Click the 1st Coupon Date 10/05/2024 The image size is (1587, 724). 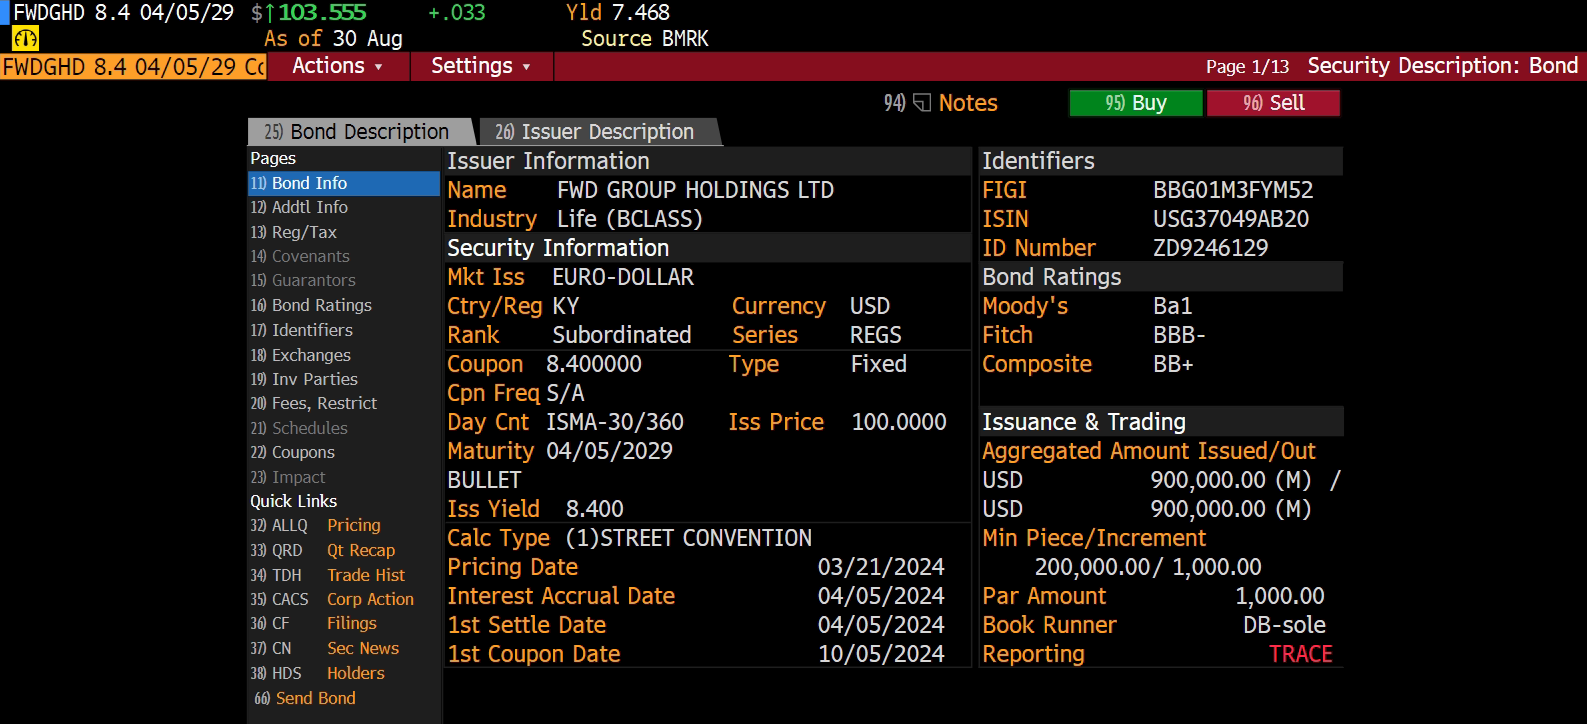pos(881,654)
